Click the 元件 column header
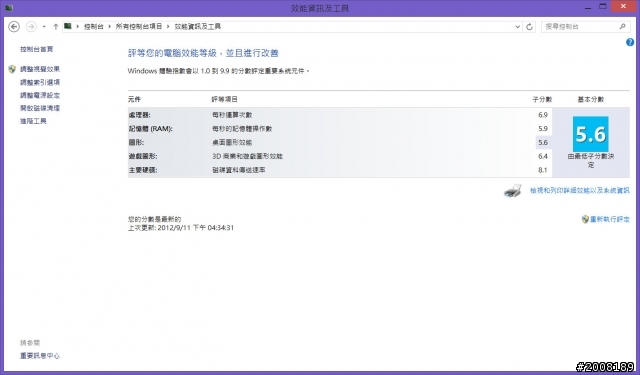The width and height of the screenshot is (640, 375). (134, 99)
